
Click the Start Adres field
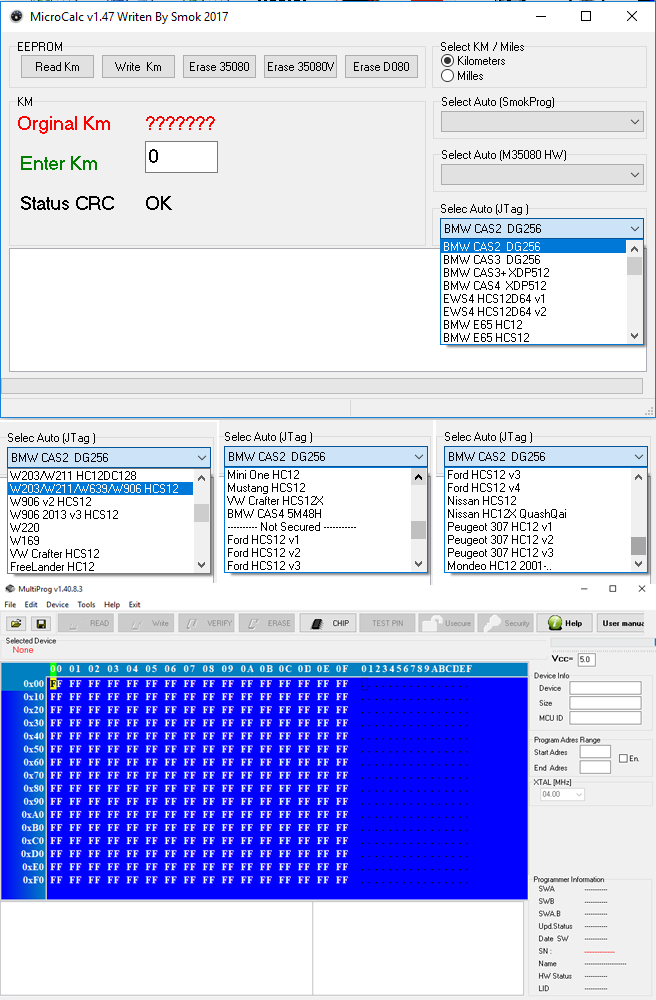595,752
